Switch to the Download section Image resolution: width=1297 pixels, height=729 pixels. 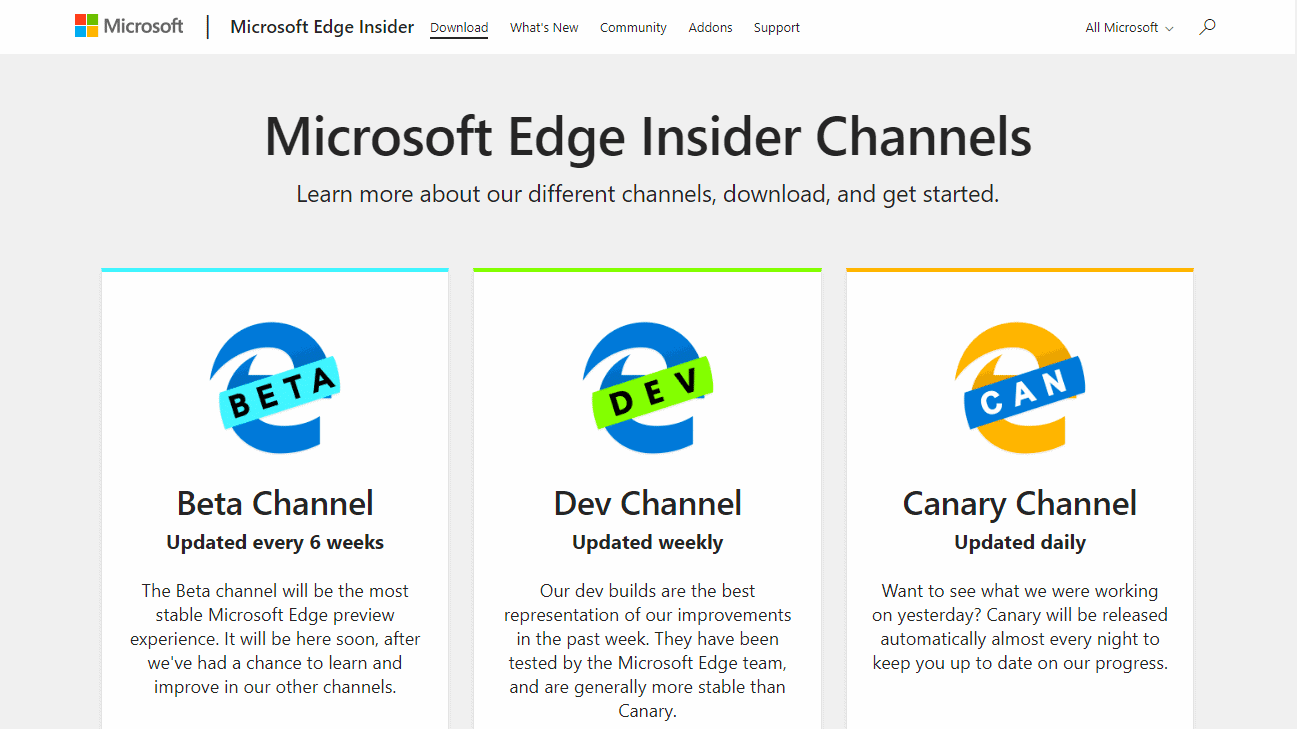pos(458,27)
